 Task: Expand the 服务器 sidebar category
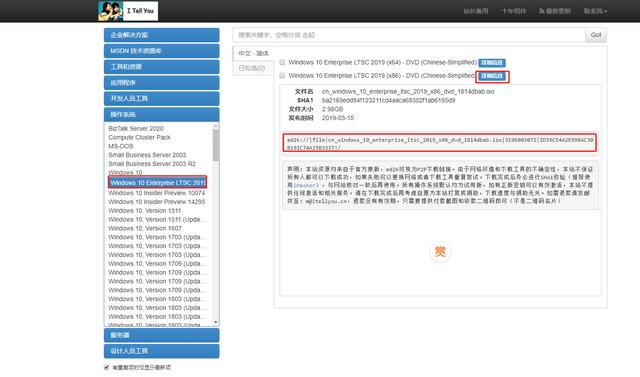[161, 335]
